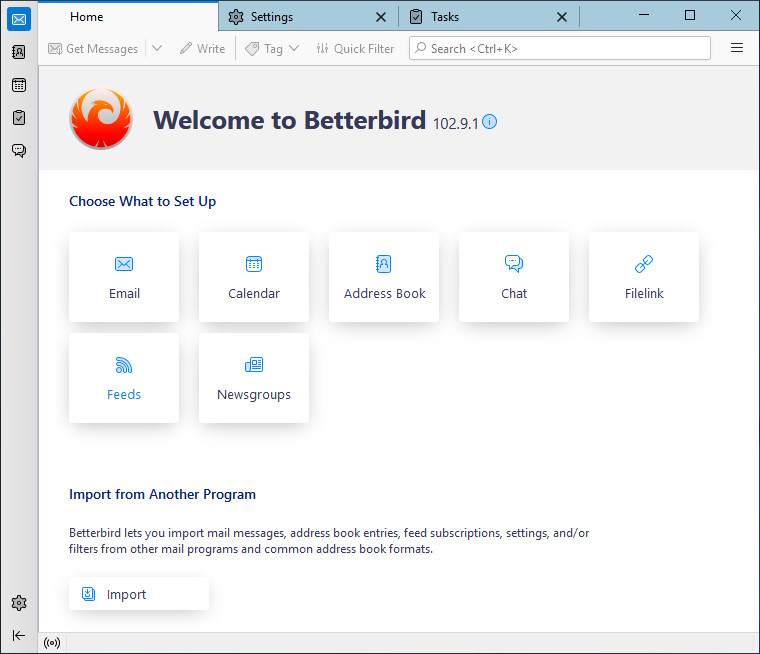Click the online status indicator icon
Image resolution: width=760 pixels, height=654 pixels.
(x=52, y=643)
